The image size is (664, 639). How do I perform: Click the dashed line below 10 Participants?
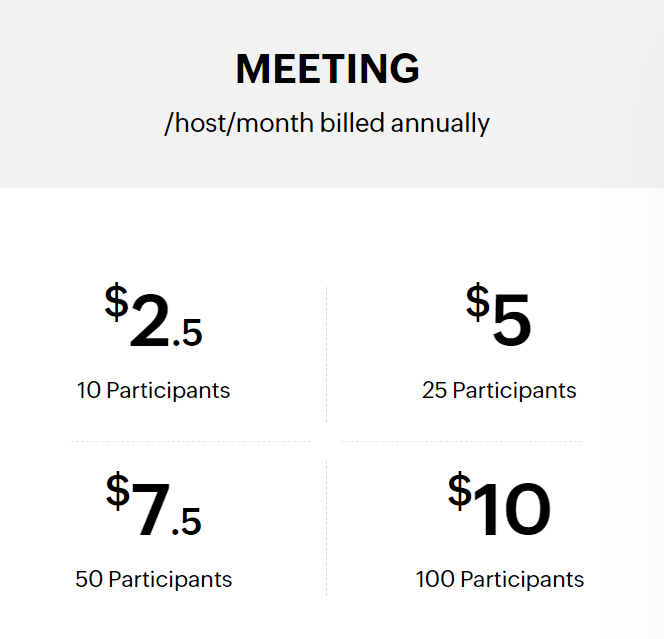coord(191,441)
